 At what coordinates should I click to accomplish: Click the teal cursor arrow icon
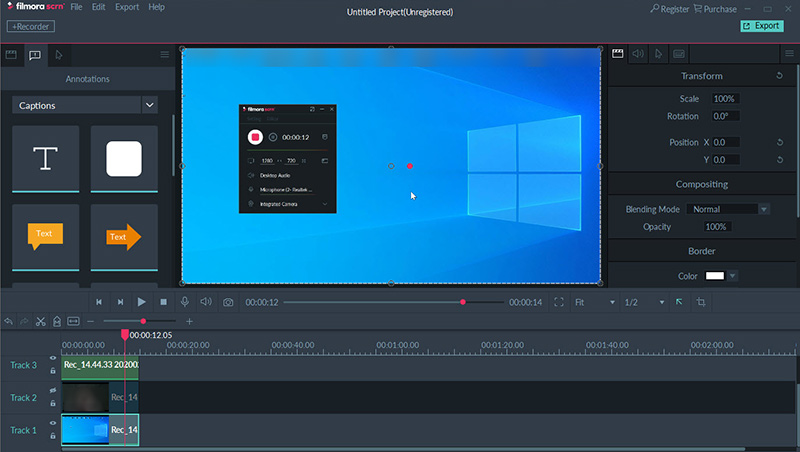pos(679,302)
